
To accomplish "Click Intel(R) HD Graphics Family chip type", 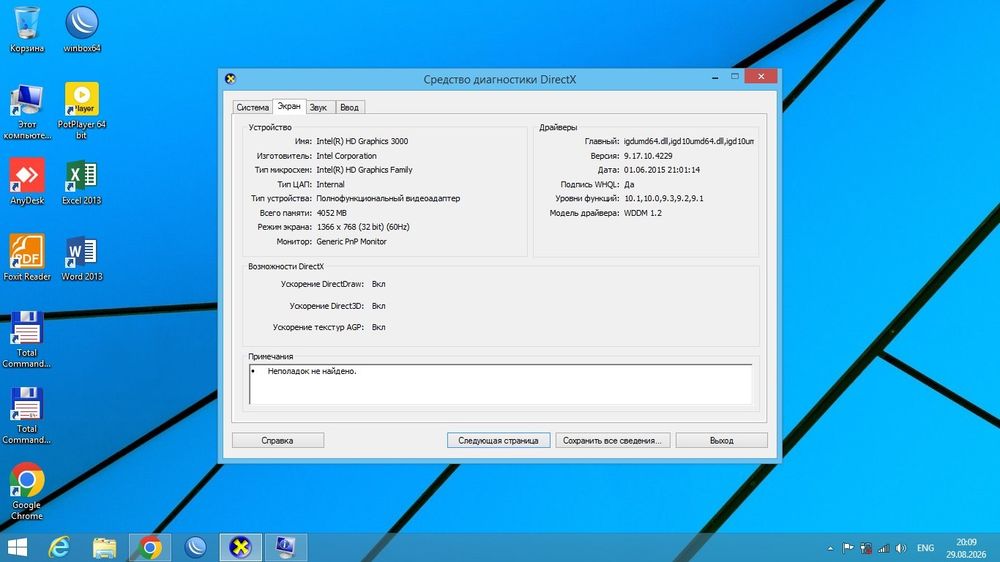I will [x=364, y=170].
